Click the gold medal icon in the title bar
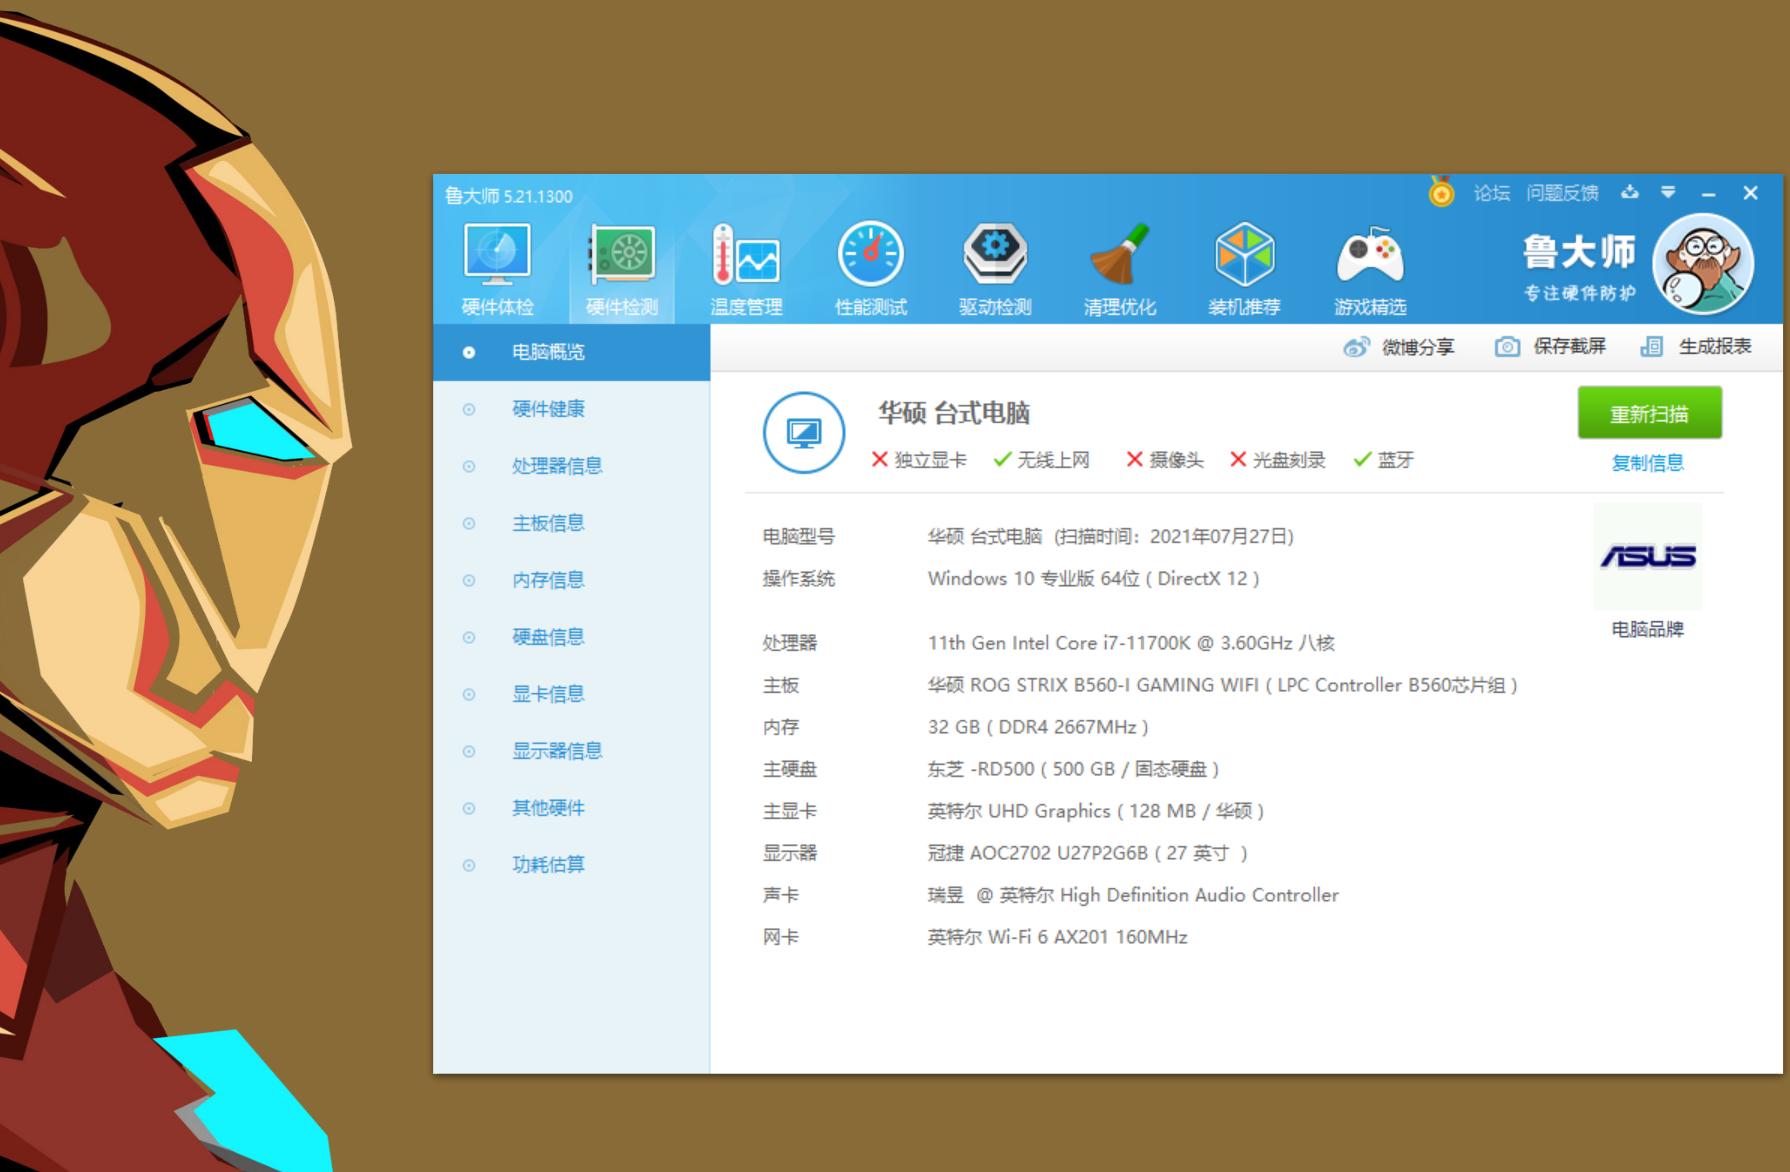The width and height of the screenshot is (1790, 1172). point(1440,193)
